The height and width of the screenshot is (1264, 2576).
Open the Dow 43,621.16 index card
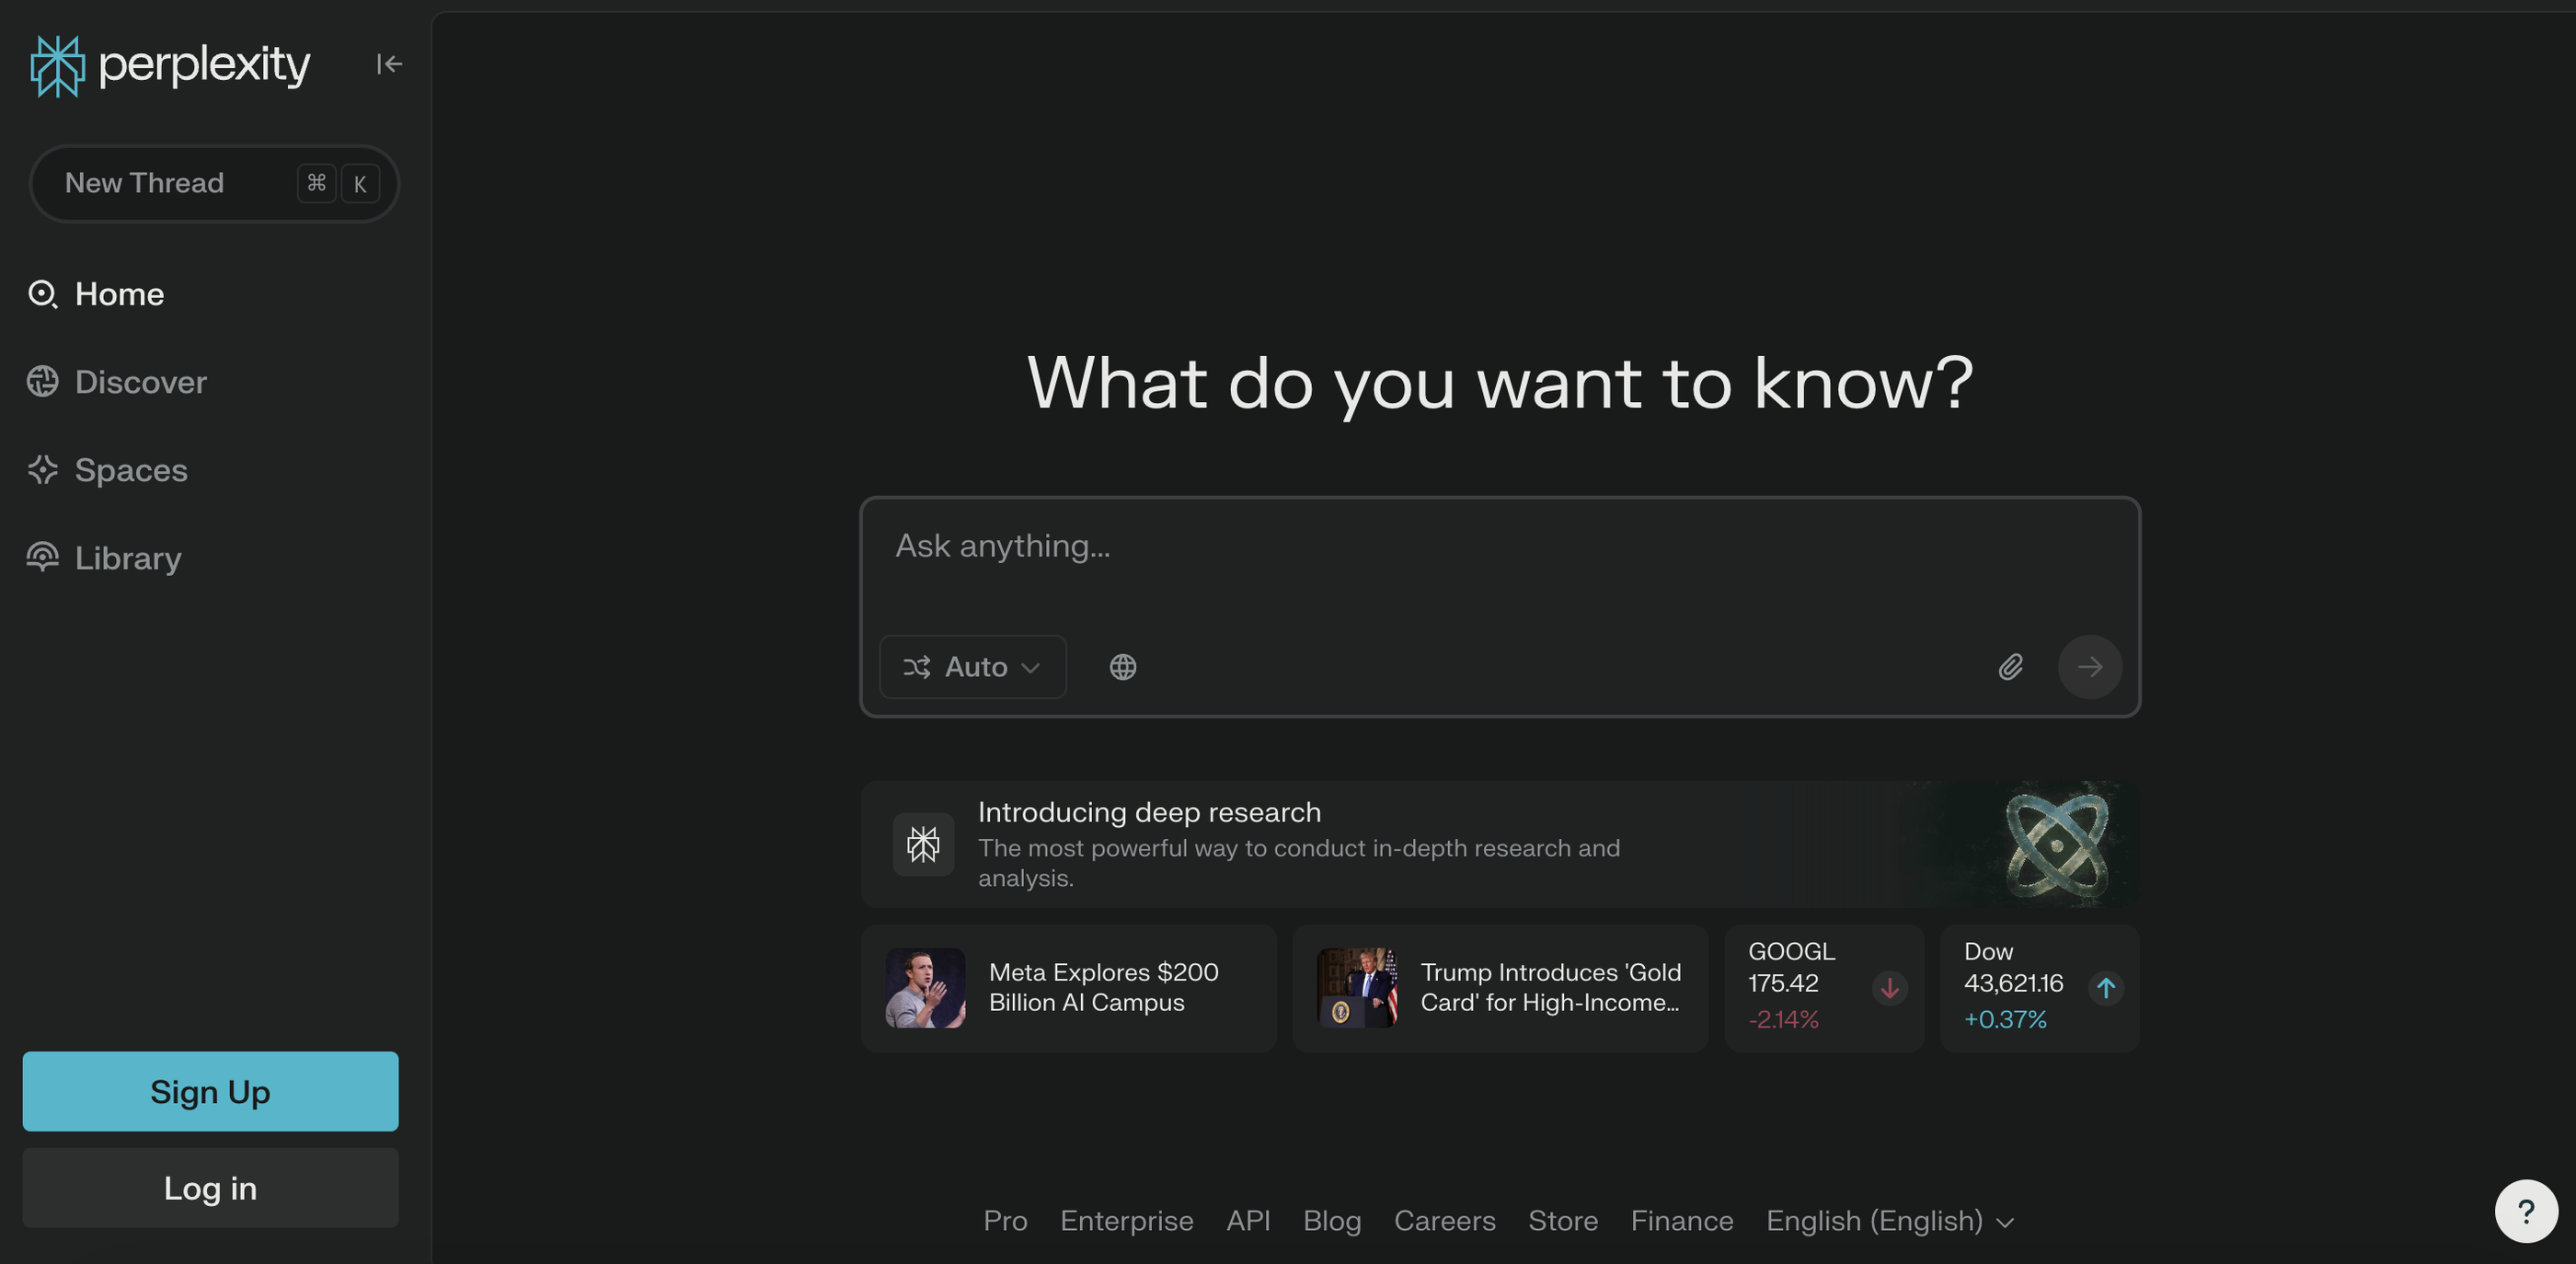(2040, 988)
